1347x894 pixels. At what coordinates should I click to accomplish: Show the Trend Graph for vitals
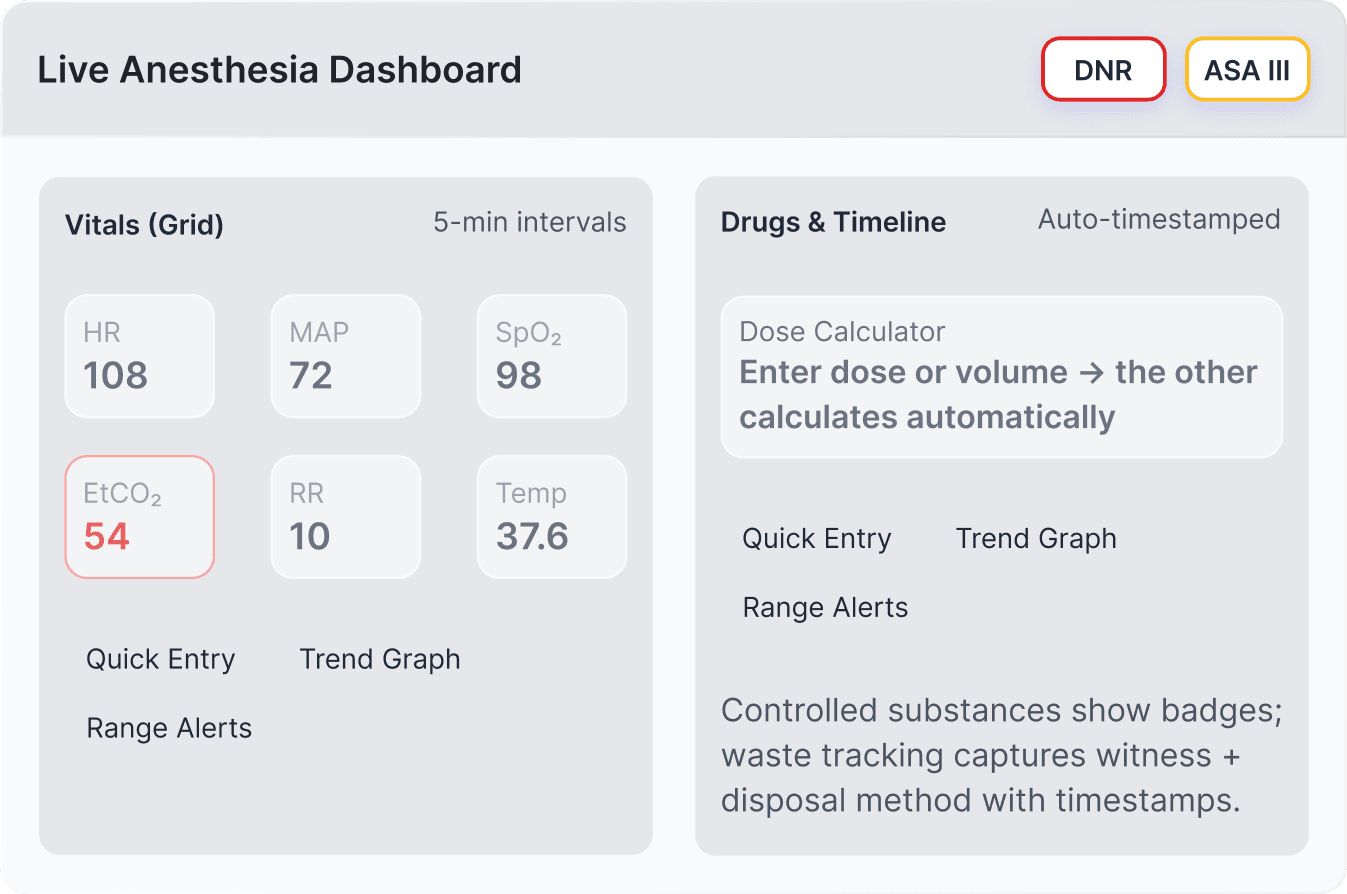(x=380, y=659)
